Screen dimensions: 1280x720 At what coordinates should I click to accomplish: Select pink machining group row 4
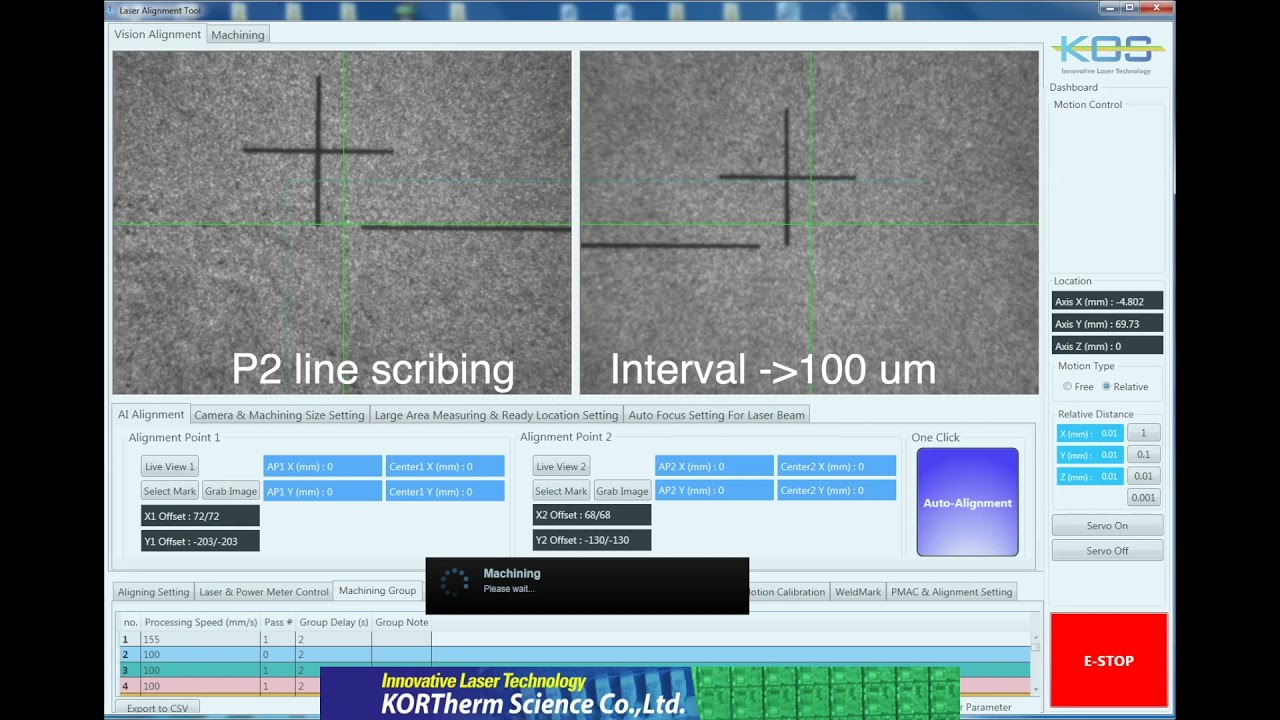[574, 686]
